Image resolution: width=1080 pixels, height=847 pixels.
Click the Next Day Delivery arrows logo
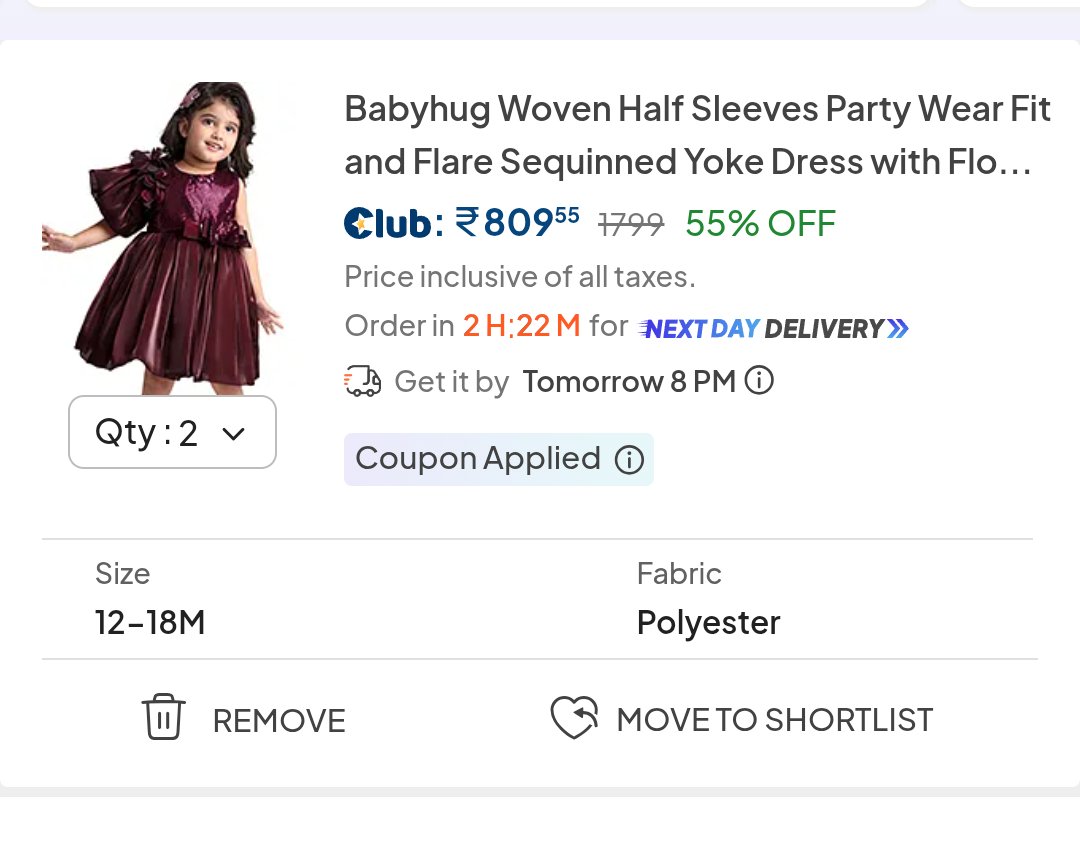[x=773, y=328]
